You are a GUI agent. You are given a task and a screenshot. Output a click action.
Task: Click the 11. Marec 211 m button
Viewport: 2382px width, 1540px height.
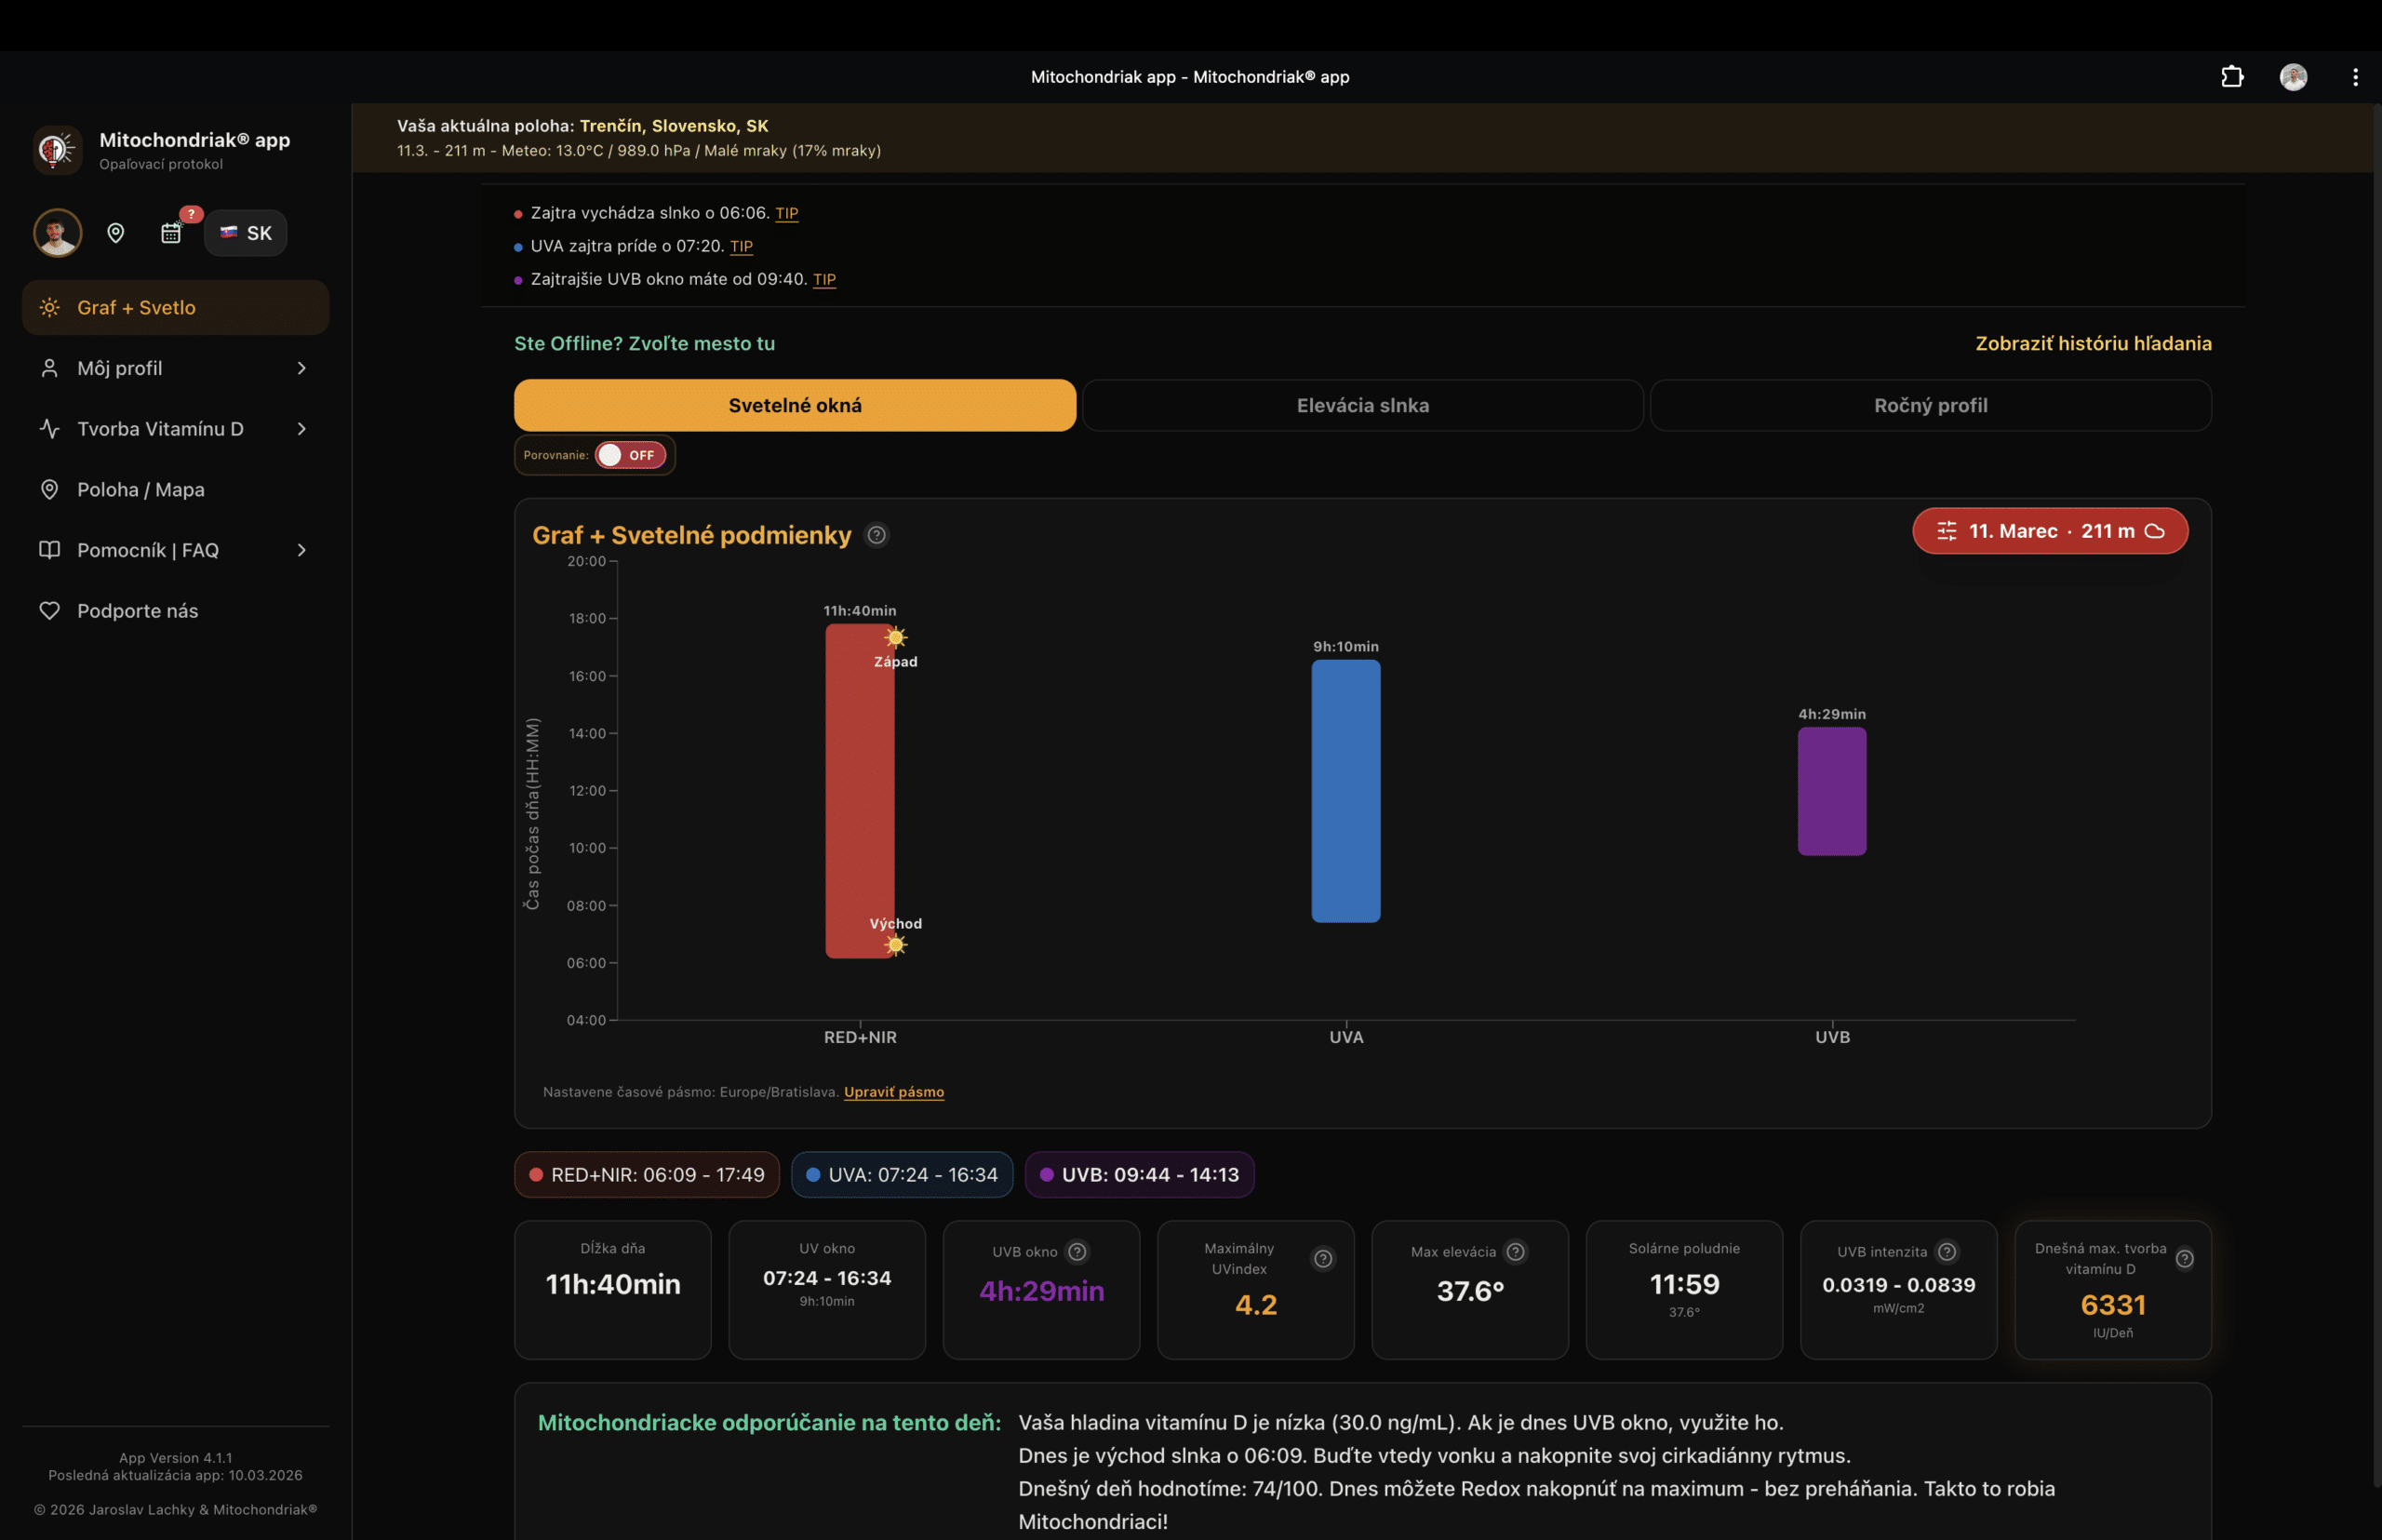tap(2050, 531)
